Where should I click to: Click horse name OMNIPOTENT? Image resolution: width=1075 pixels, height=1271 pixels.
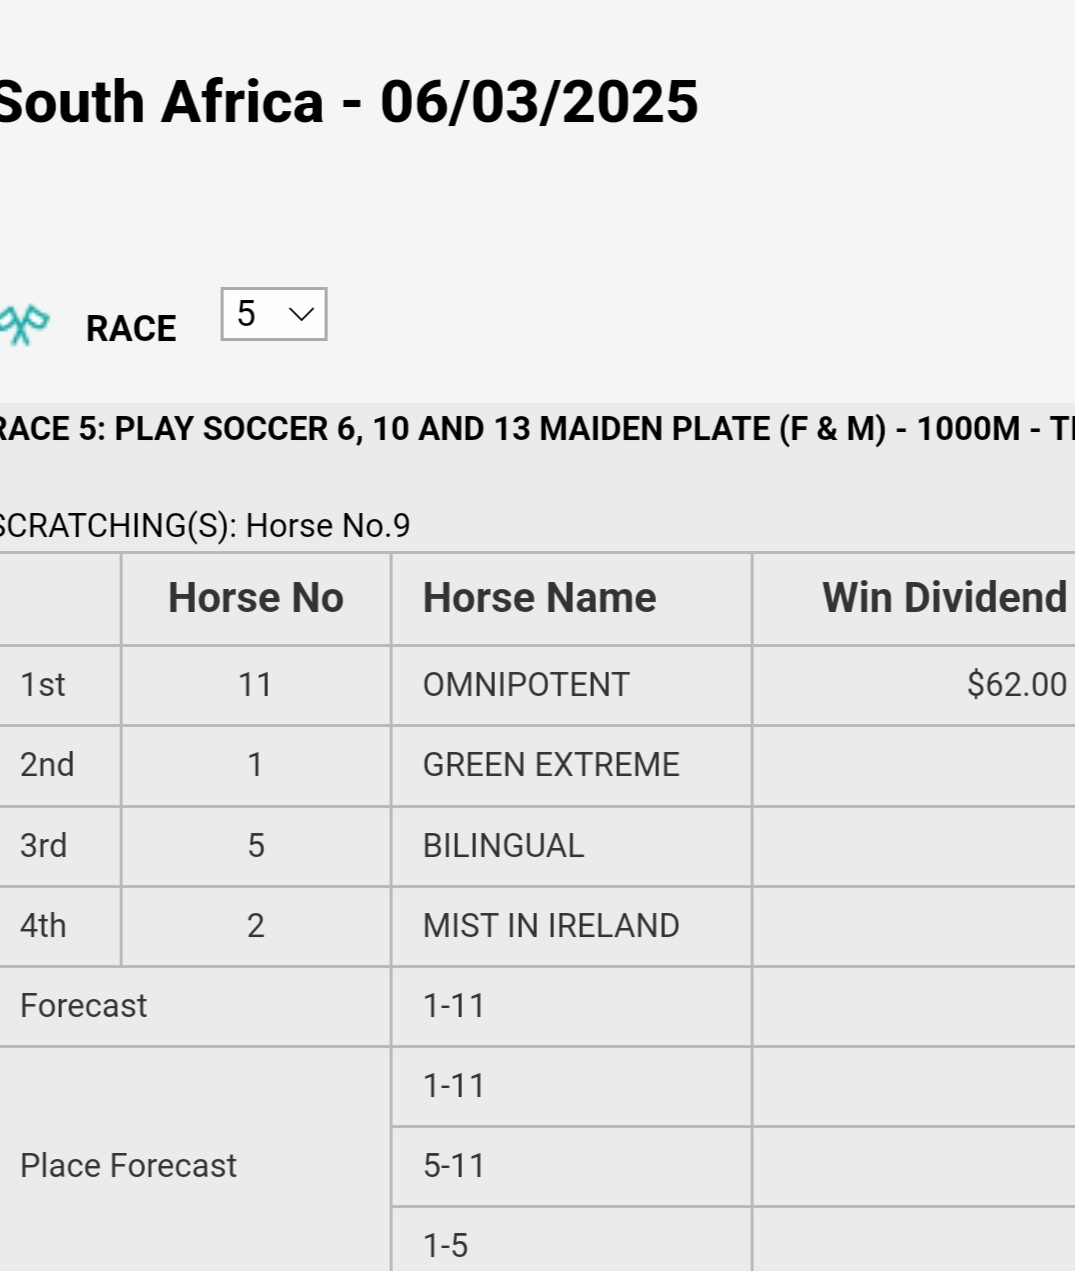click(526, 685)
